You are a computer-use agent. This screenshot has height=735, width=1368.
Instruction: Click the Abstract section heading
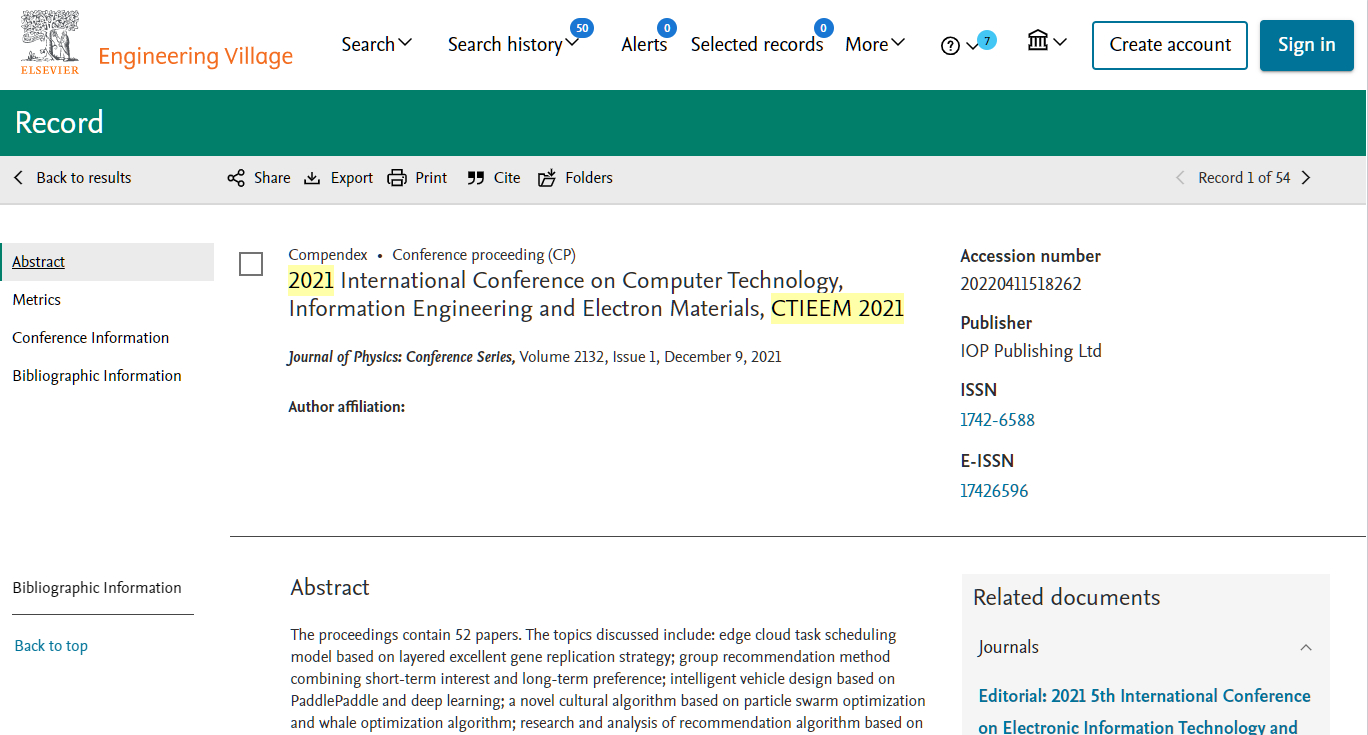(x=330, y=587)
